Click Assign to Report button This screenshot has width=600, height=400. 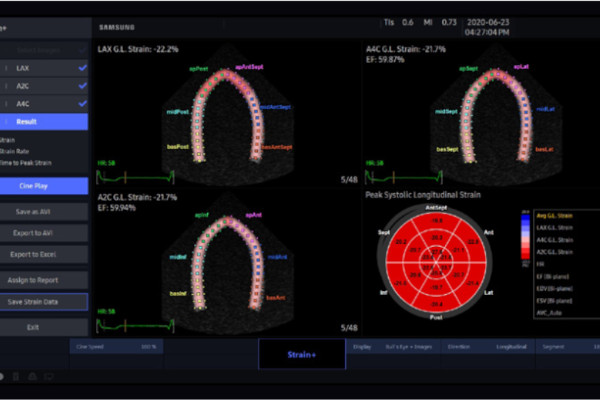coord(44,279)
